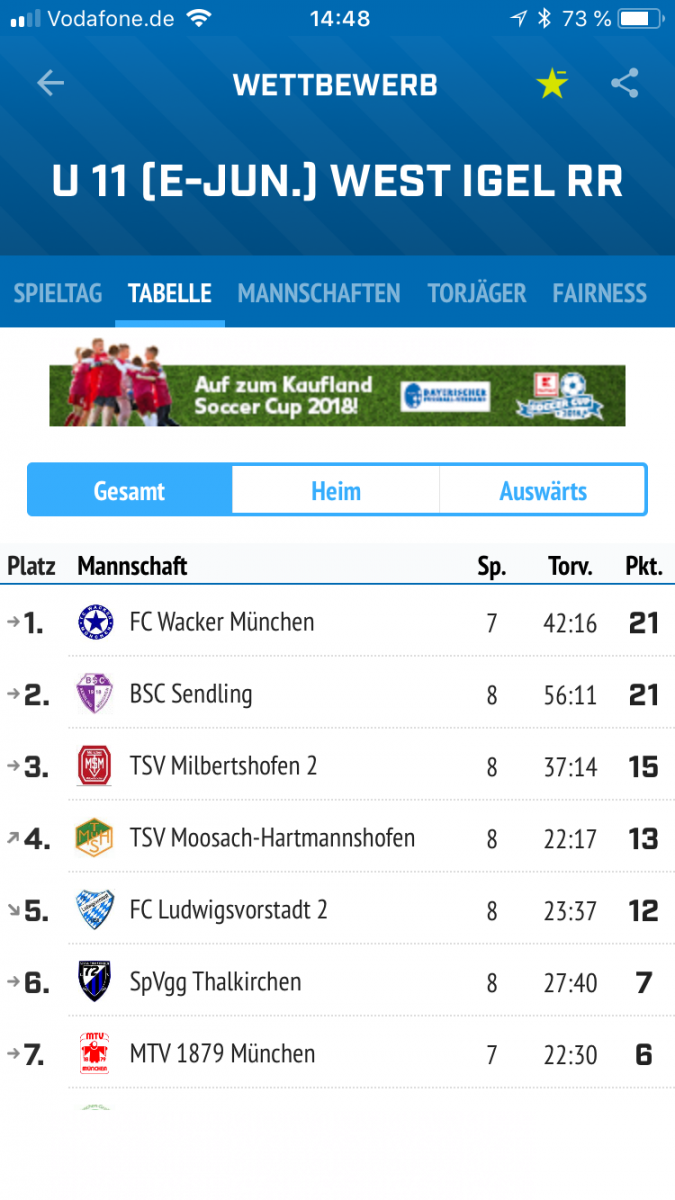Toggle the yellow favorite star

[552, 84]
